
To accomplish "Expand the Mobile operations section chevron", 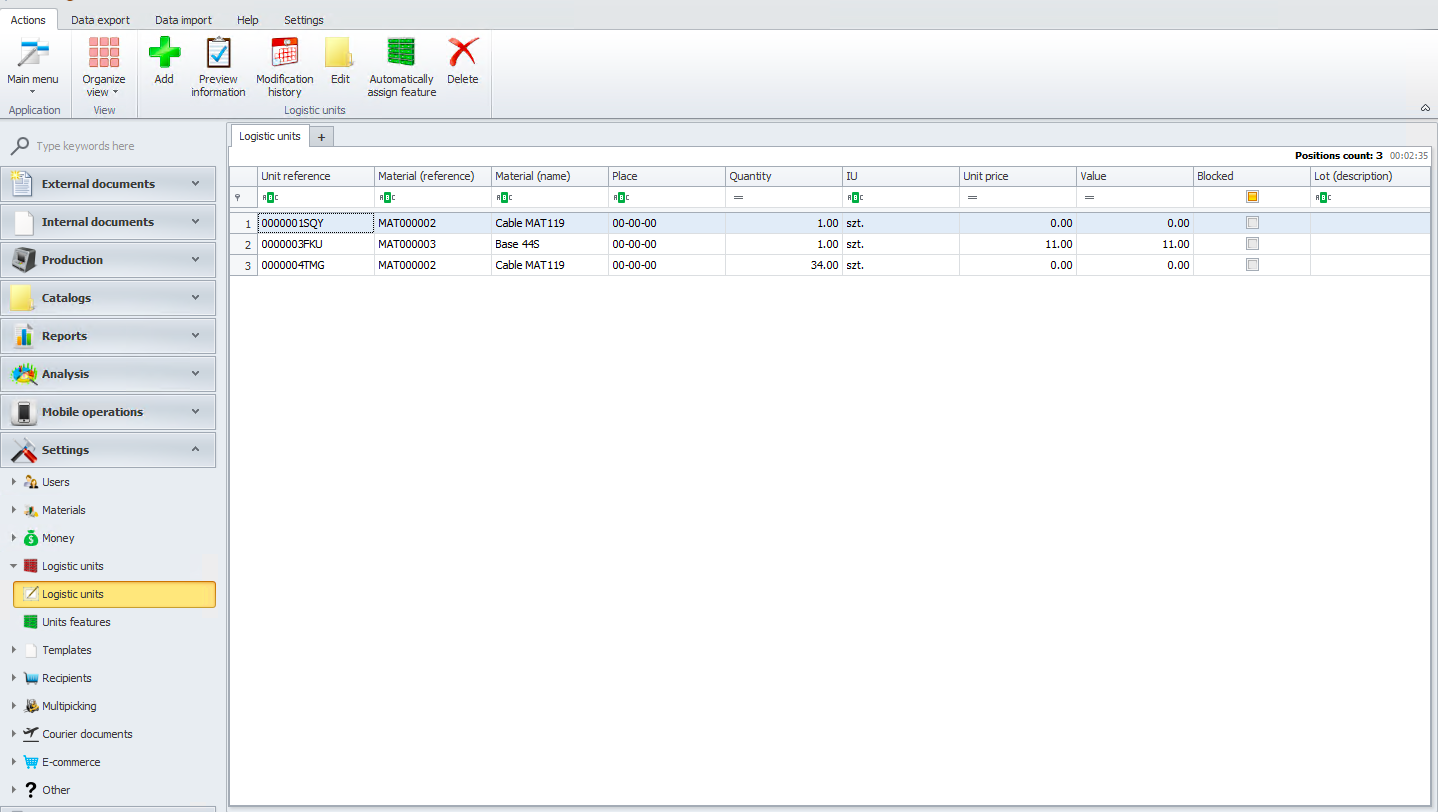I will 196,412.
